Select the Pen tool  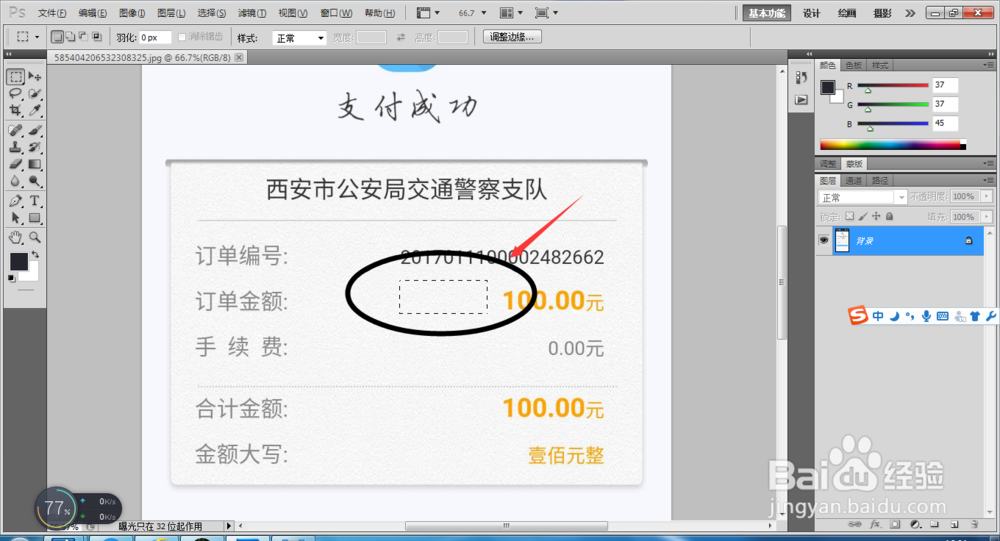[16, 201]
